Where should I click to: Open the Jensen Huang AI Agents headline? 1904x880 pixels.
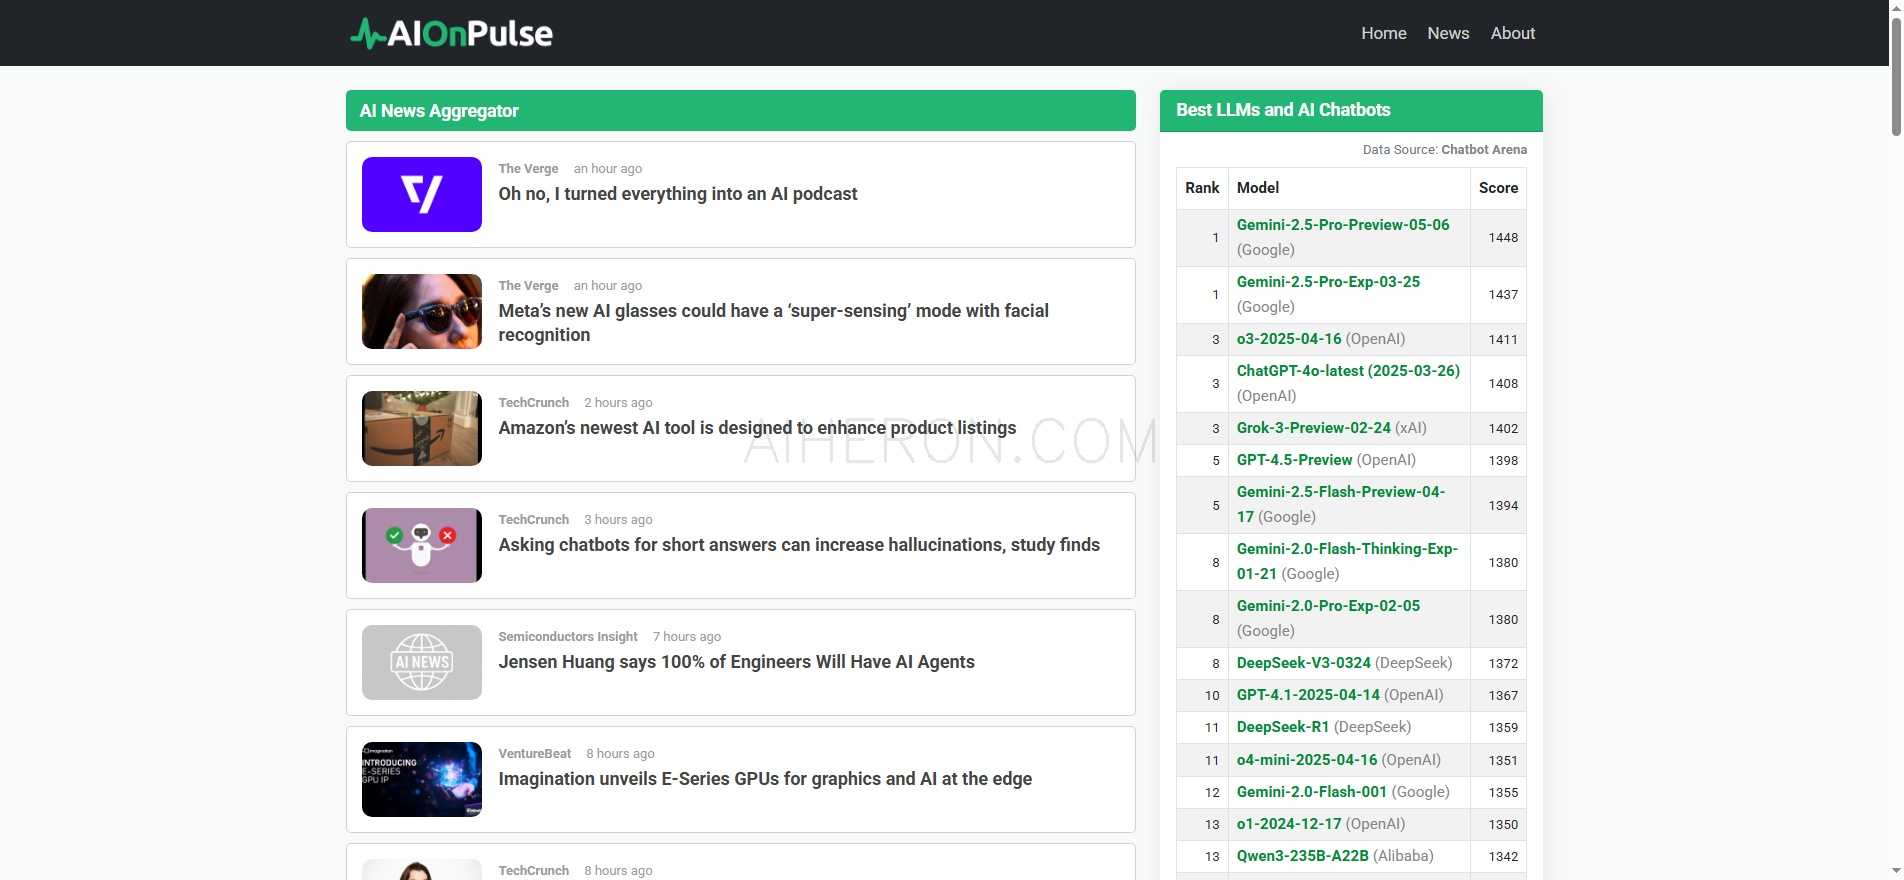click(x=736, y=662)
